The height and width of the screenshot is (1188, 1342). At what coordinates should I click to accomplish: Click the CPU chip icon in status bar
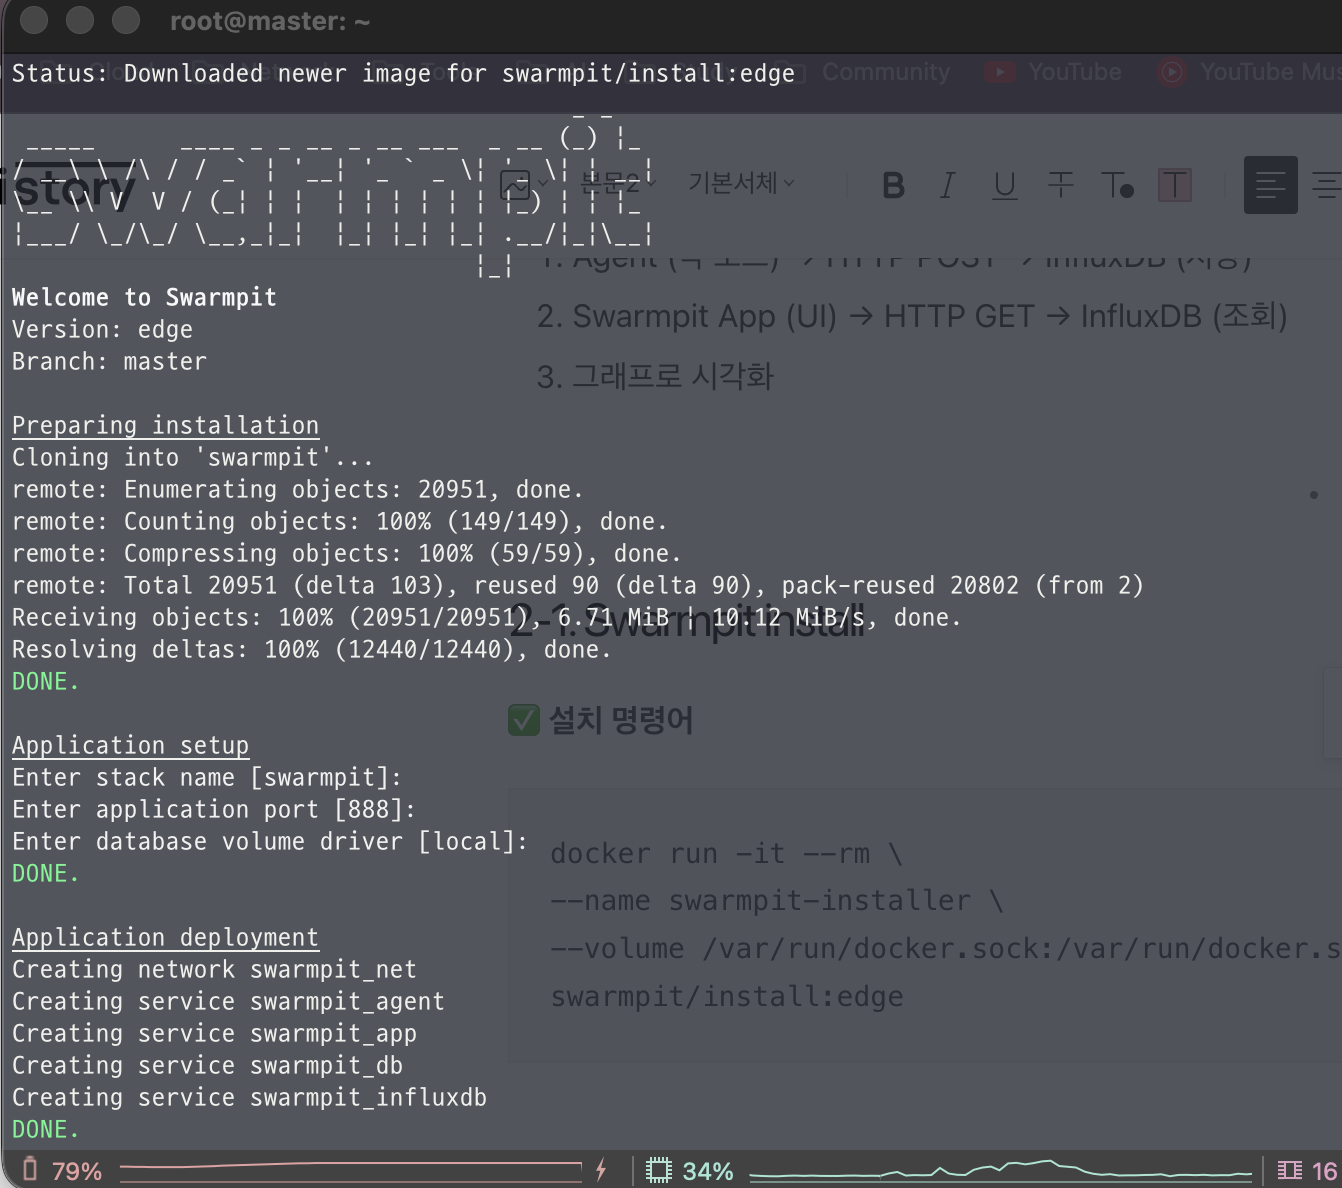pyautogui.click(x=659, y=1170)
